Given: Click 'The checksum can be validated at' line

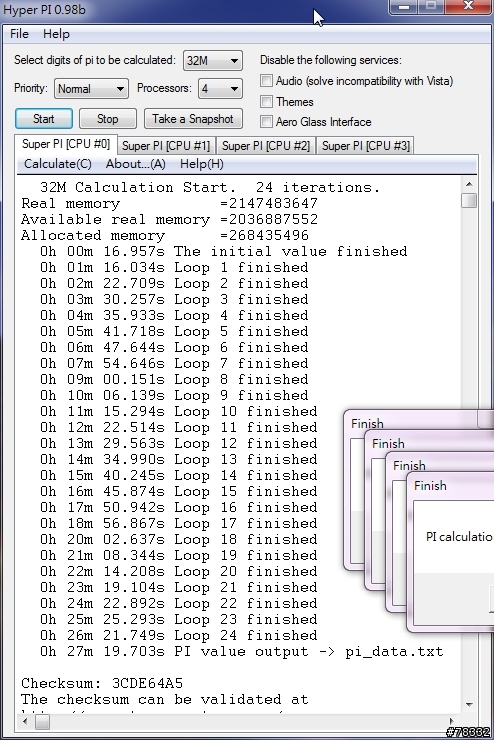Looking at the screenshot, I should [165, 699].
